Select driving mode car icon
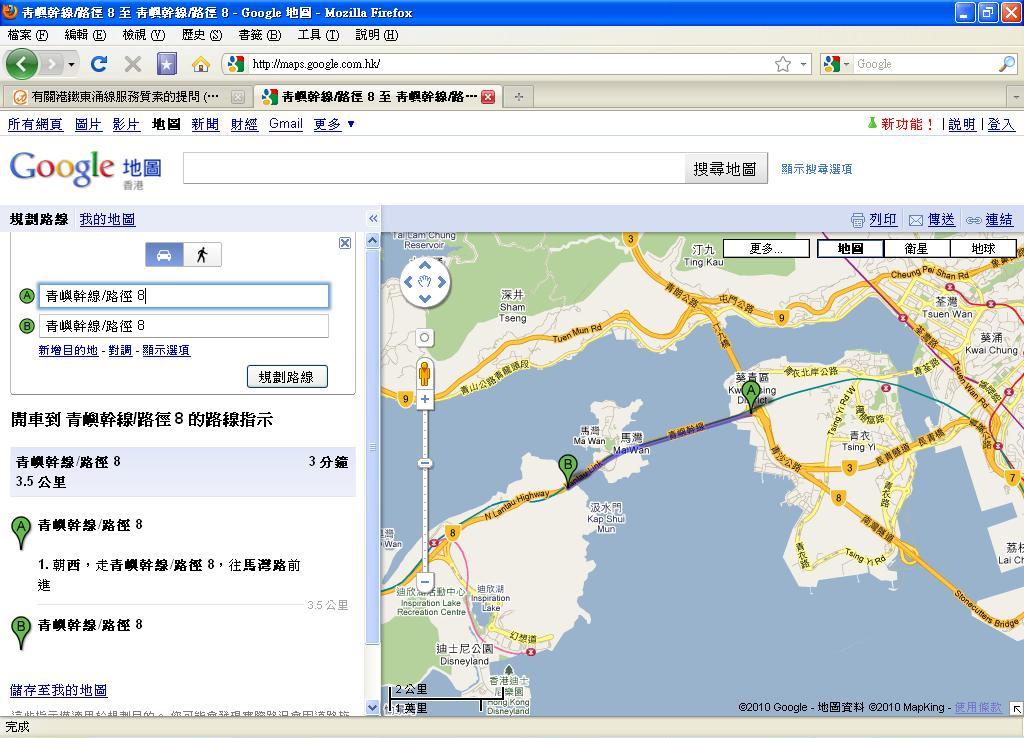The height and width of the screenshot is (738, 1024). coord(165,255)
